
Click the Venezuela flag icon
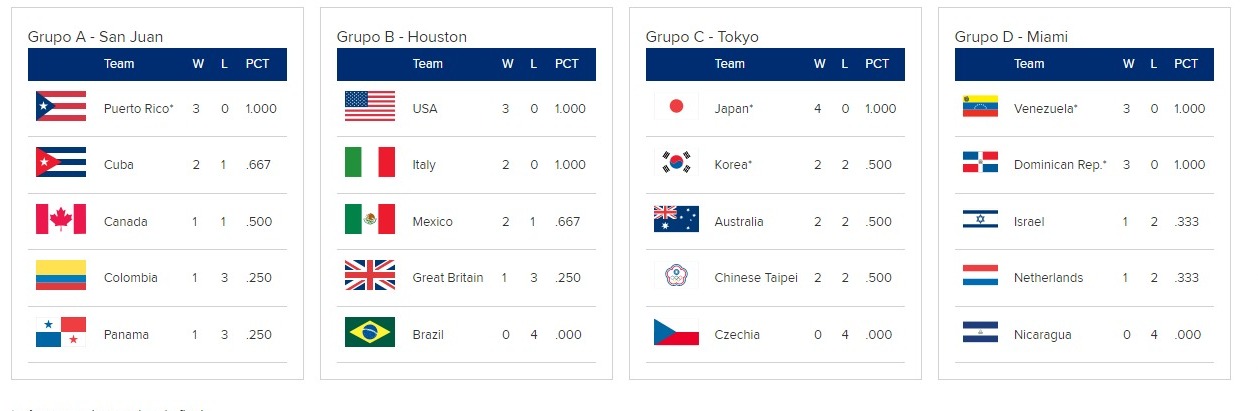pyautogui.click(x=980, y=107)
